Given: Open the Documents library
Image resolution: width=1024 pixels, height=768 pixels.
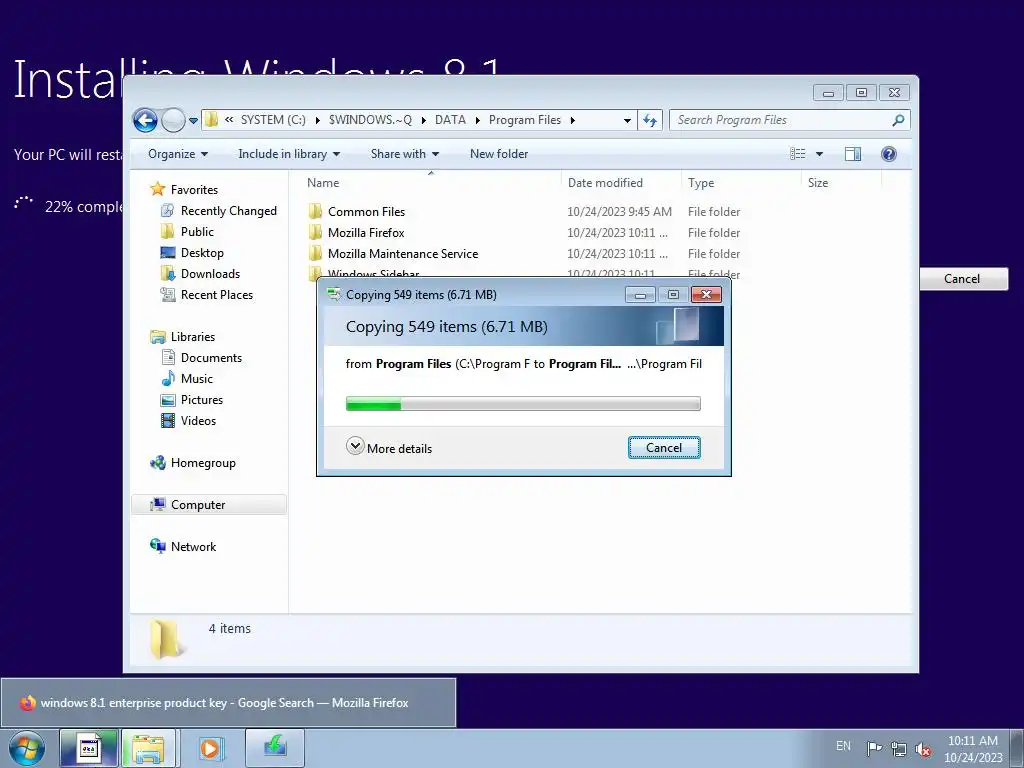Looking at the screenshot, I should [x=211, y=358].
